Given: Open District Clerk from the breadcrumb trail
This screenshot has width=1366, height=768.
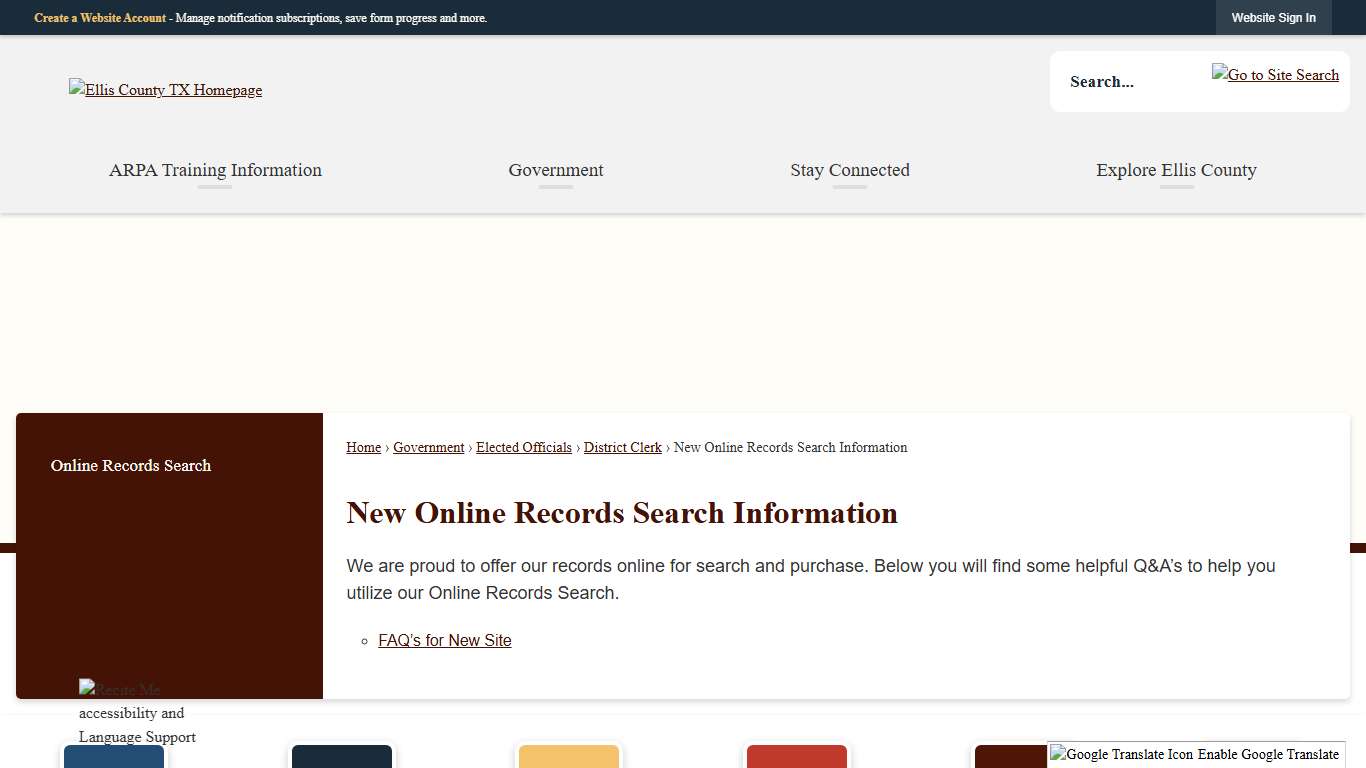Looking at the screenshot, I should 622,447.
